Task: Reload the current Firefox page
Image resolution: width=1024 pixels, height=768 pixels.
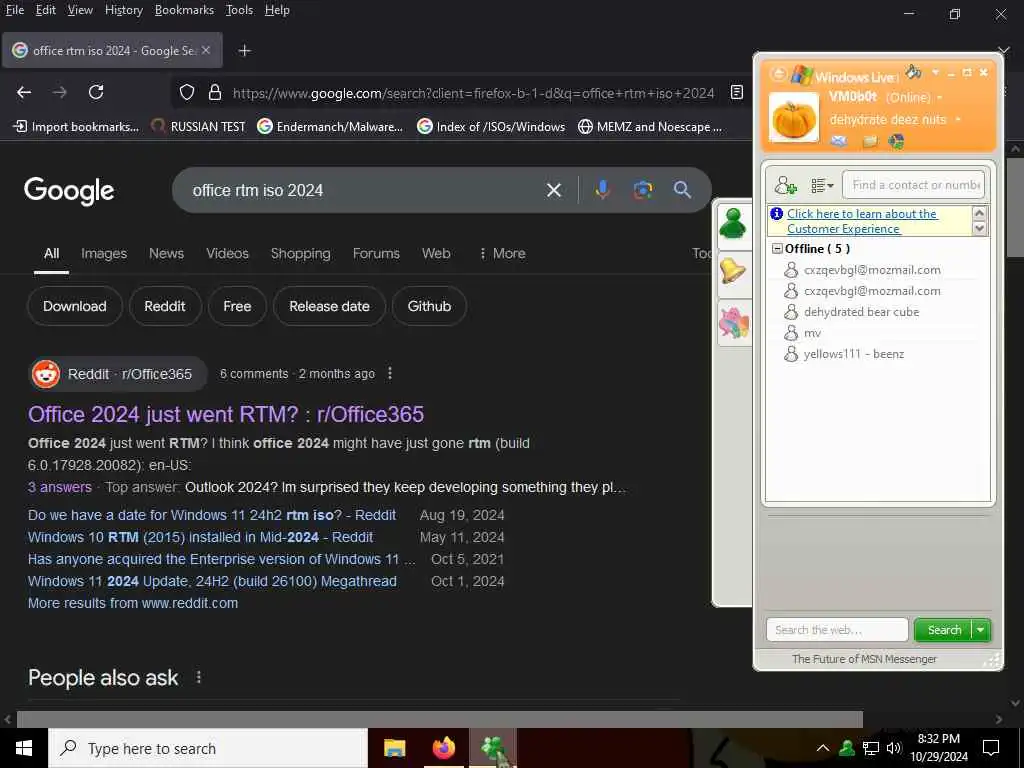Action: pyautogui.click(x=96, y=93)
